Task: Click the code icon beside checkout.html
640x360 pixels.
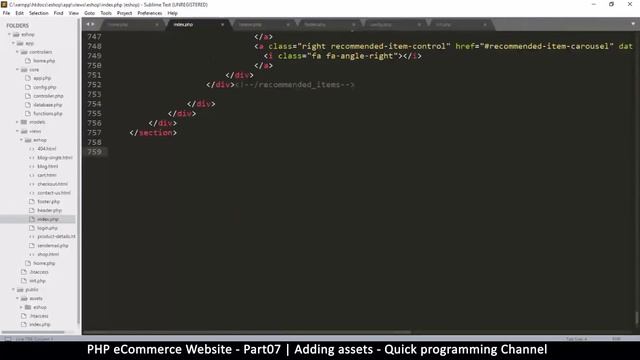Action: click(x=32, y=184)
